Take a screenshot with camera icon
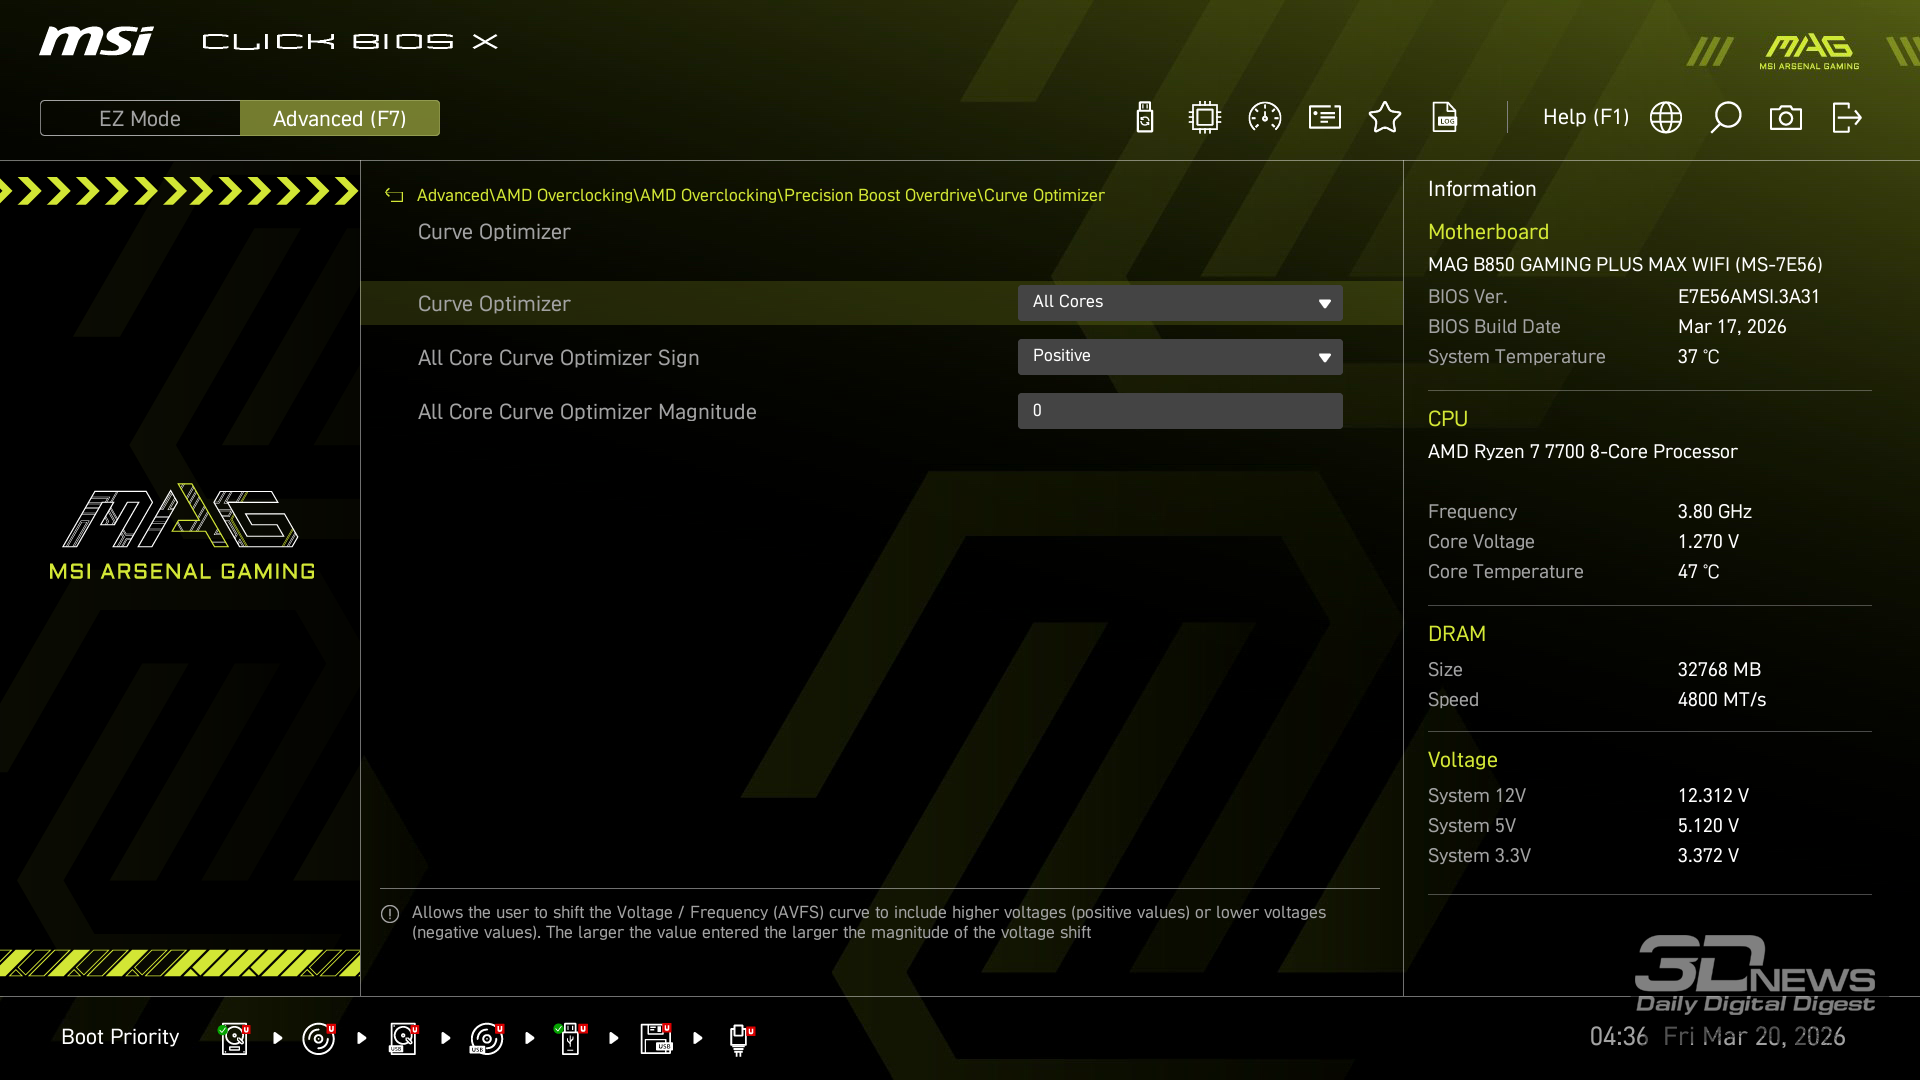Viewport: 1920px width, 1080px height. tap(1786, 118)
